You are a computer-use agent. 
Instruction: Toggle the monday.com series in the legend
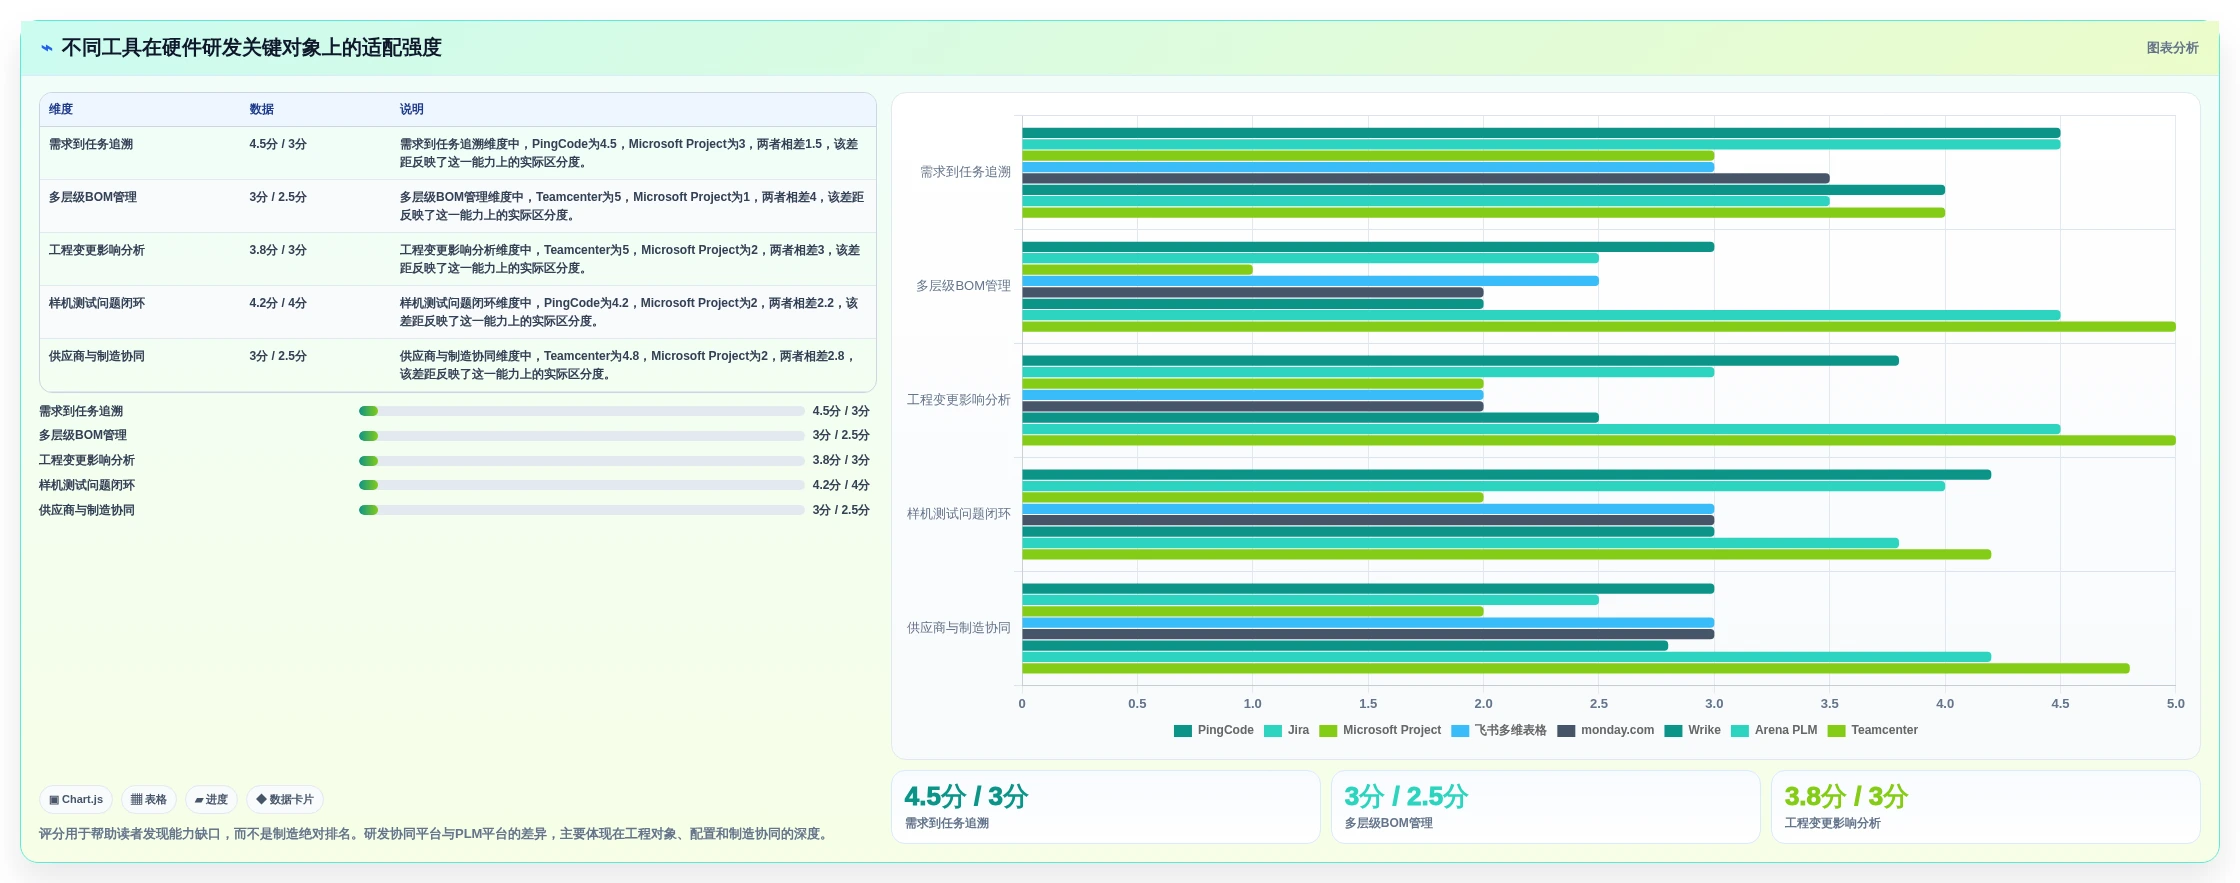point(1606,731)
